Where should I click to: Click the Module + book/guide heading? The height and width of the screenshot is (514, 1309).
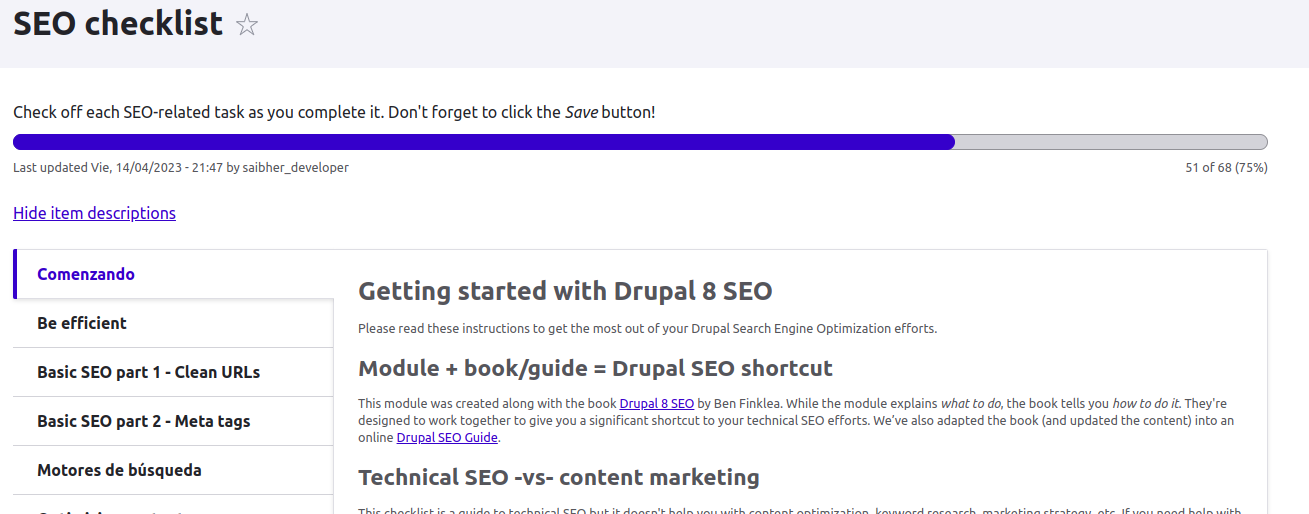(x=595, y=368)
